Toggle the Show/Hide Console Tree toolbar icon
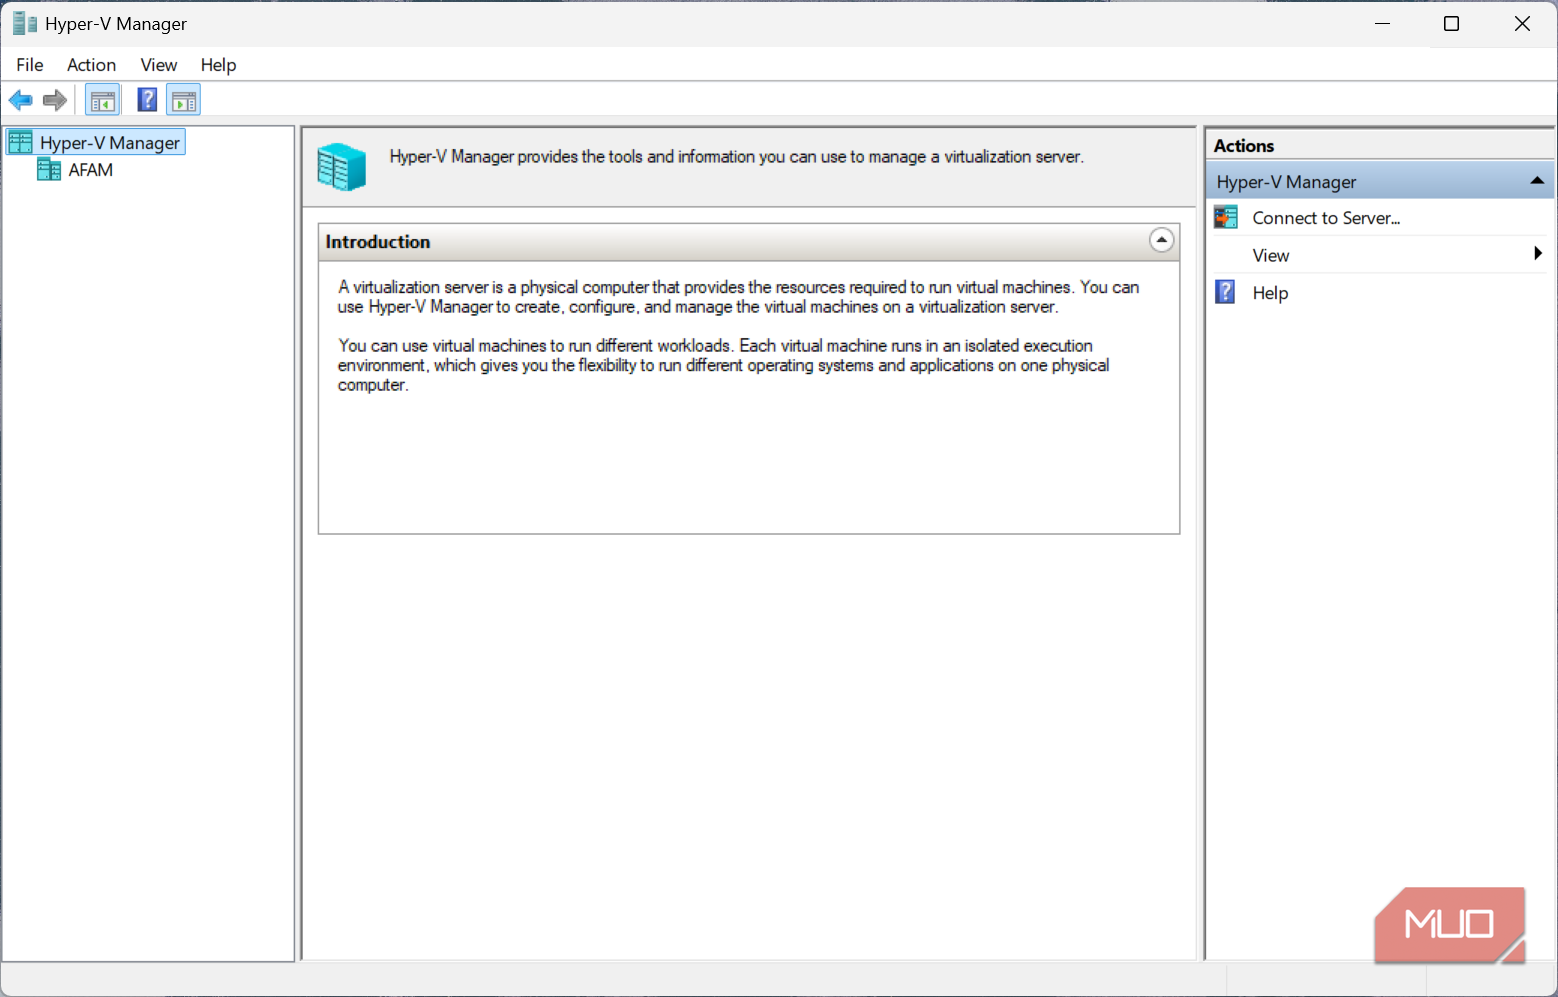 coord(103,100)
